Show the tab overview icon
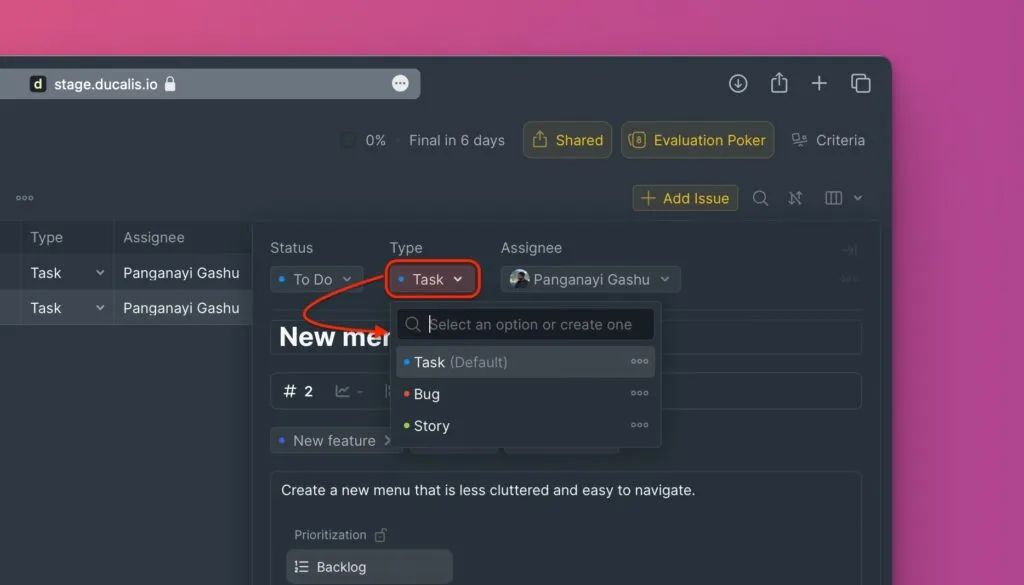 [x=860, y=84]
